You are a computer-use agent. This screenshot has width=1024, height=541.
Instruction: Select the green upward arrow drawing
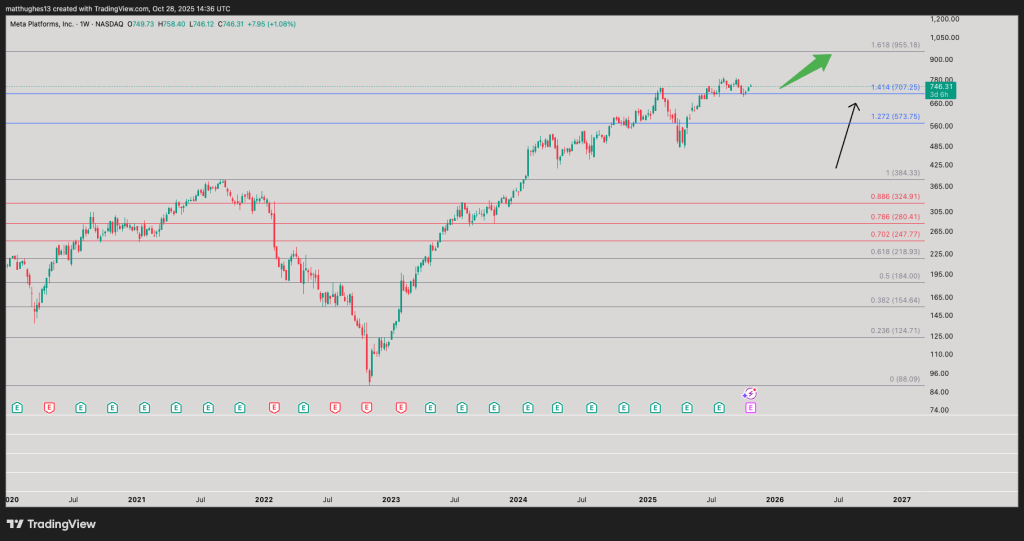[807, 71]
